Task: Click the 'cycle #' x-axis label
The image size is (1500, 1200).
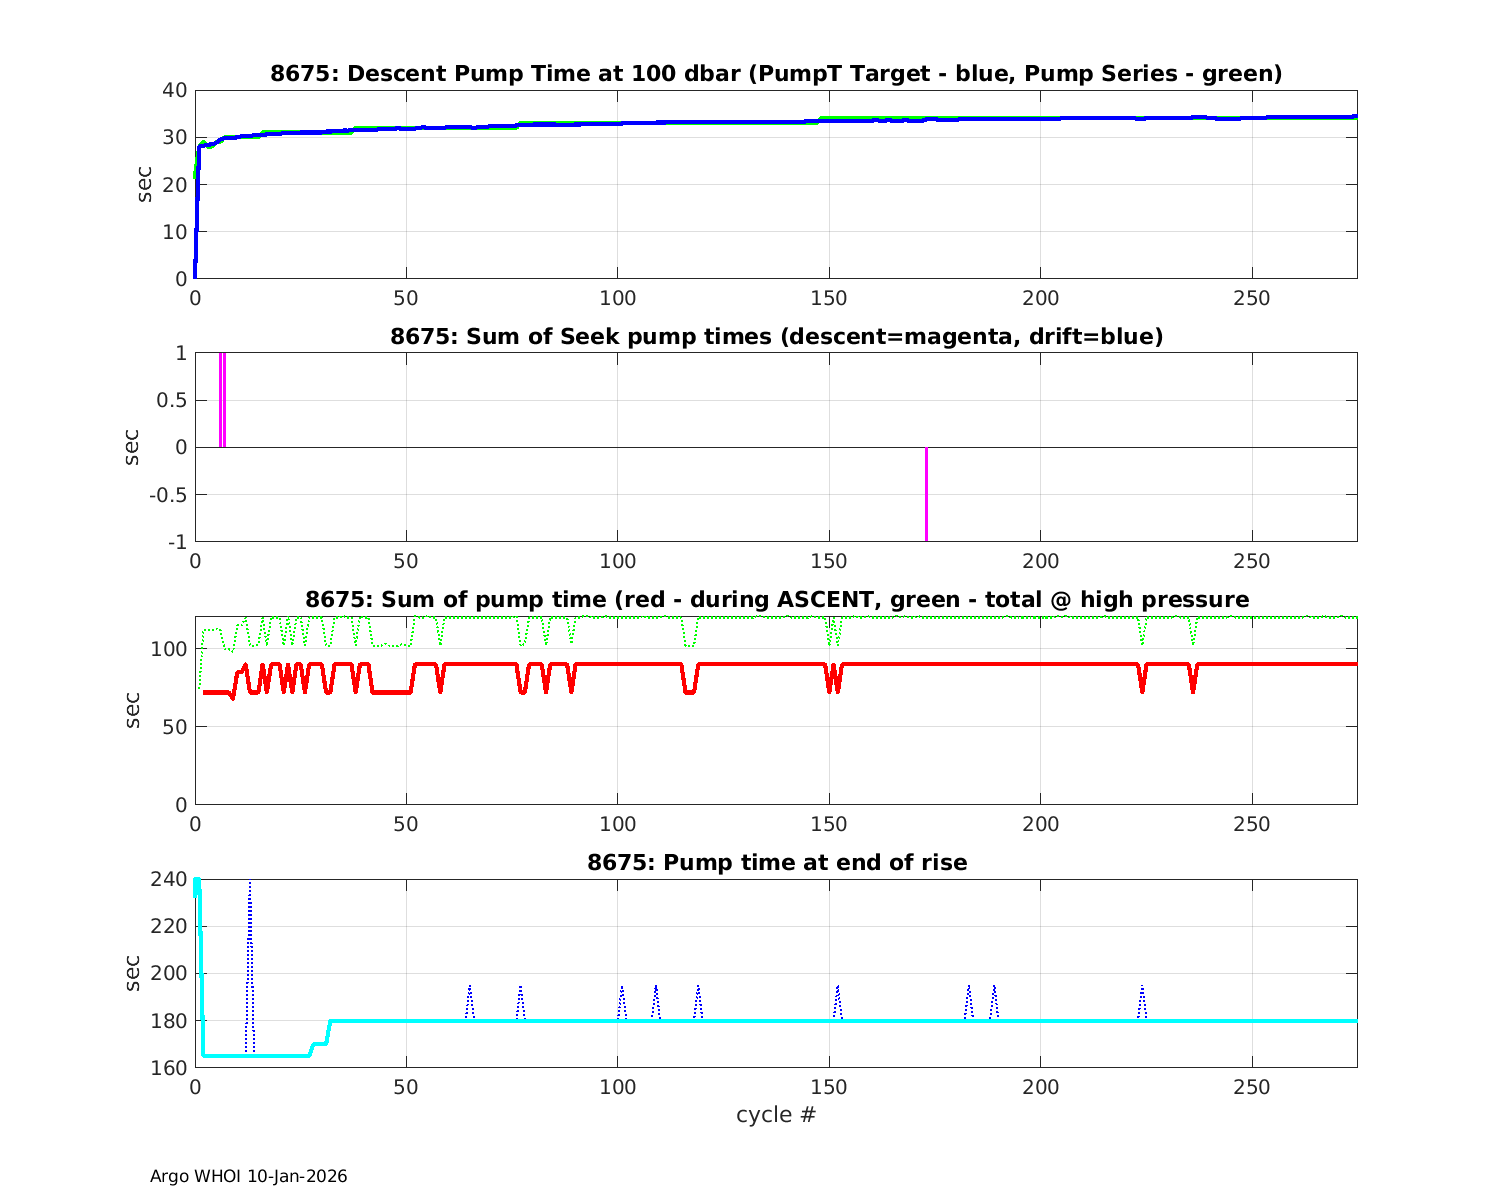Action: point(776,1115)
